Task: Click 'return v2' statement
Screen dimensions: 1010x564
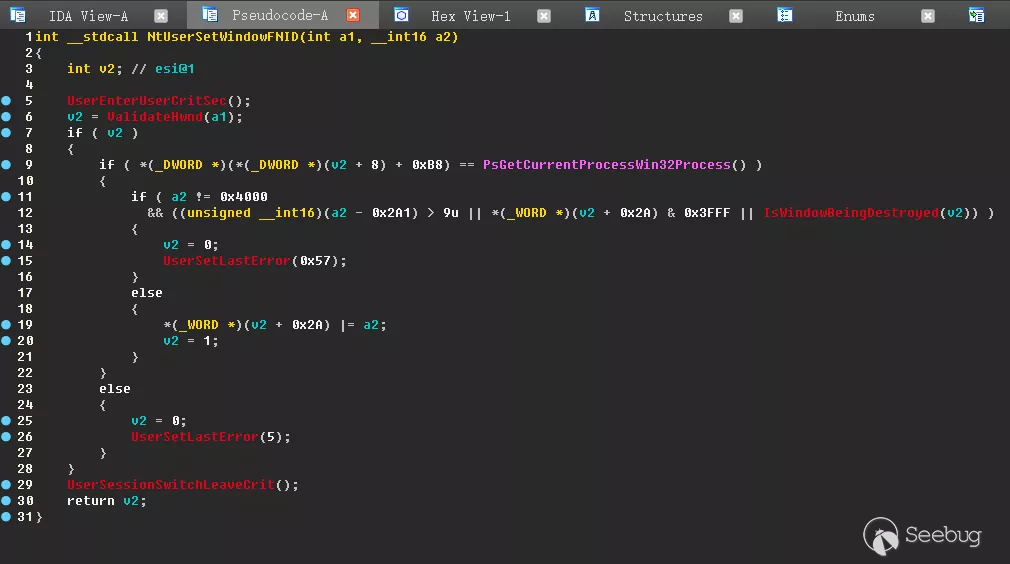Action: pyautogui.click(x=106, y=500)
